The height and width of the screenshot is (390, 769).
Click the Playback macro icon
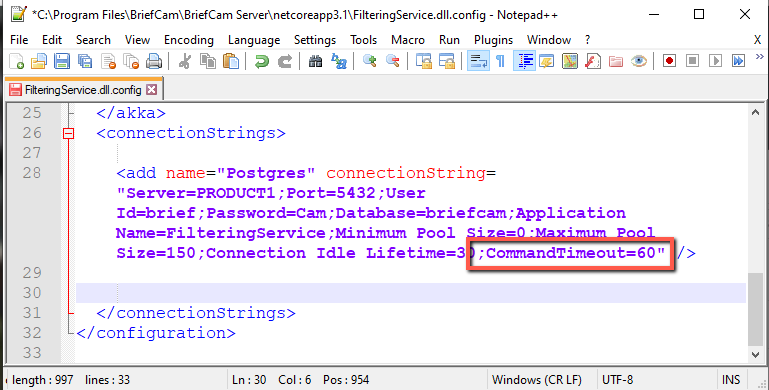click(716, 61)
